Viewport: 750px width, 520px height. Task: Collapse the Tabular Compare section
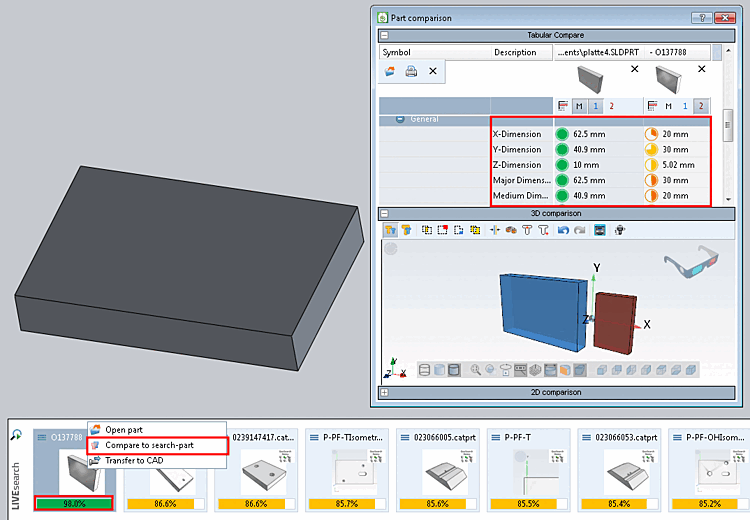[x=384, y=35]
